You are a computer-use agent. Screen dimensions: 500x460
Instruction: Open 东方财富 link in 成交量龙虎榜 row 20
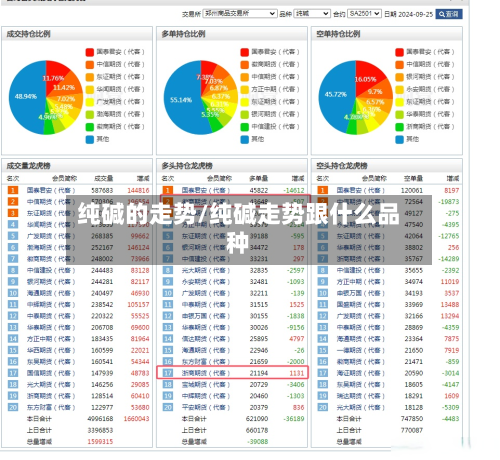click(51, 407)
